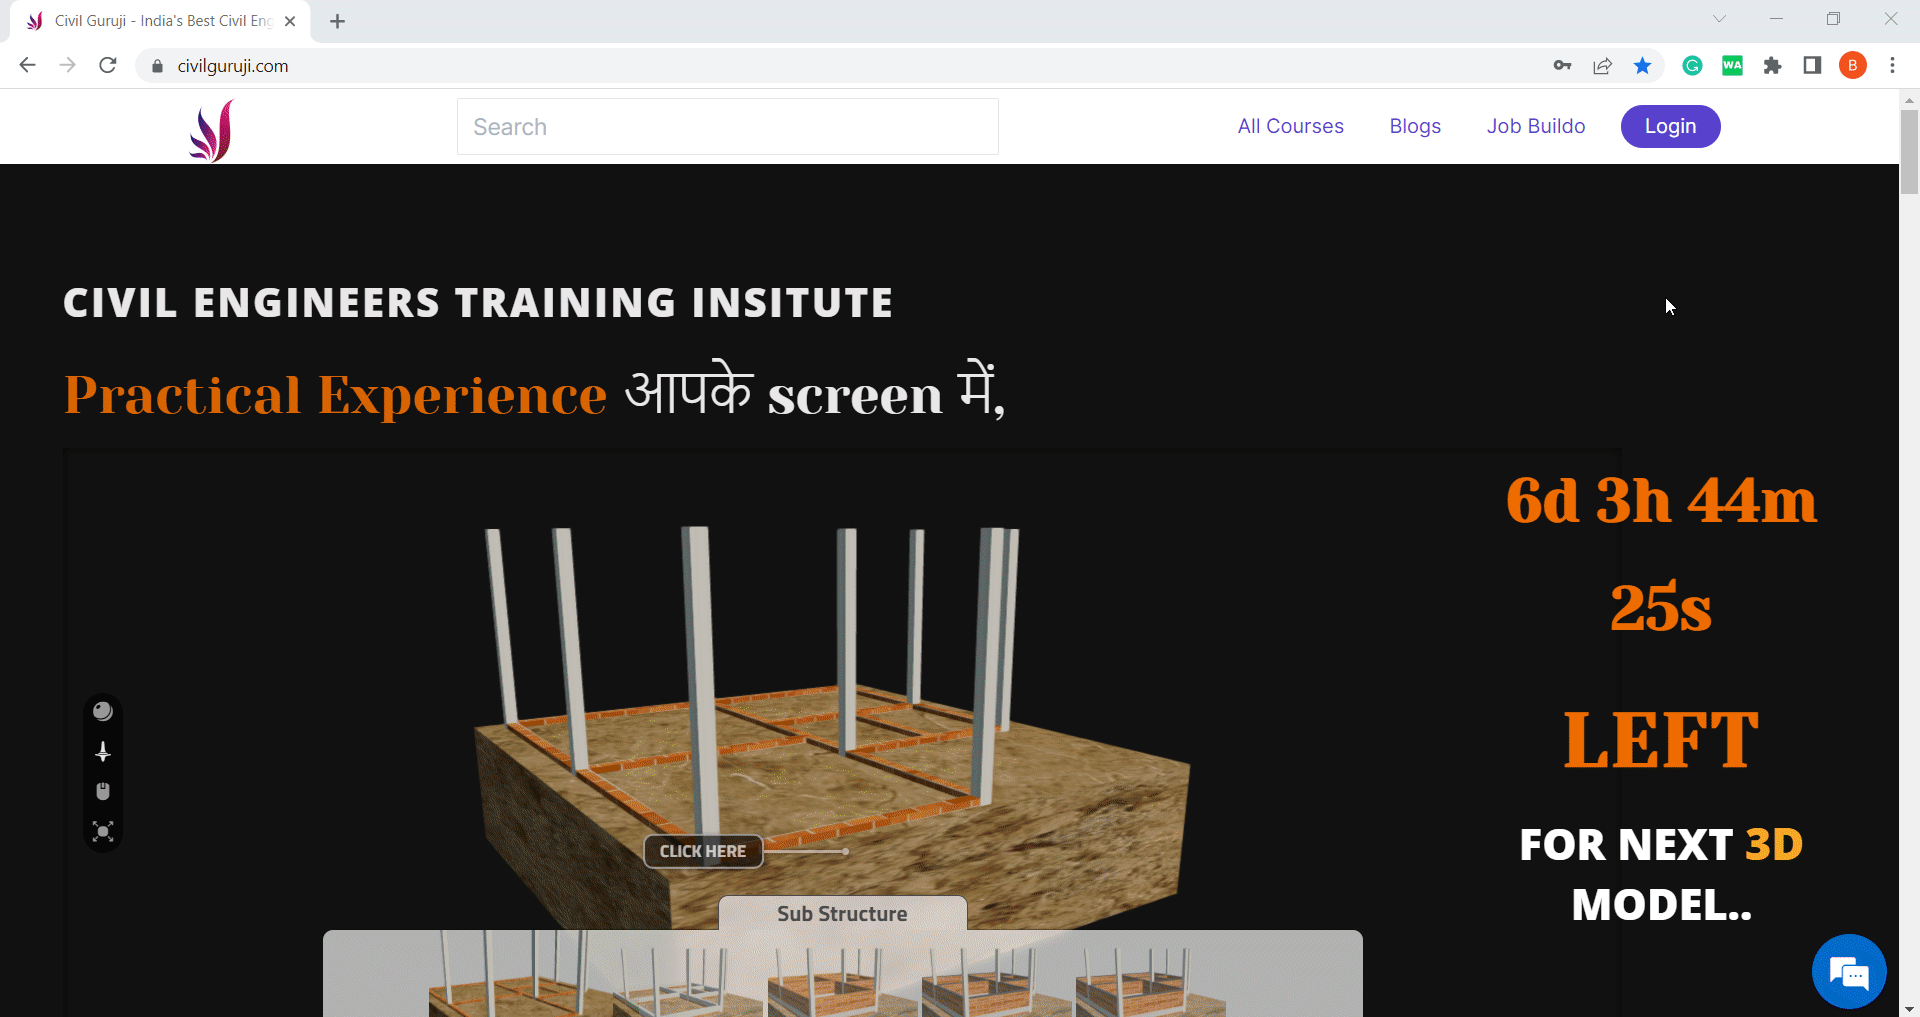Close the Civil Guruji tab
Image resolution: width=1920 pixels, height=1017 pixels.
click(290, 21)
